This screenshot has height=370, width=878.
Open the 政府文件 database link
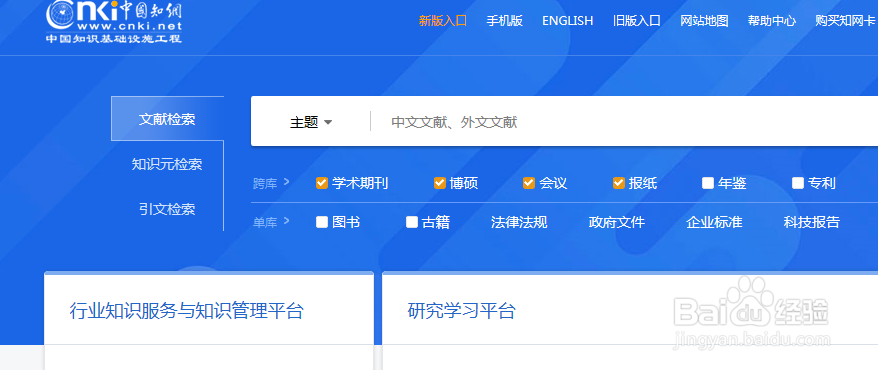617,222
